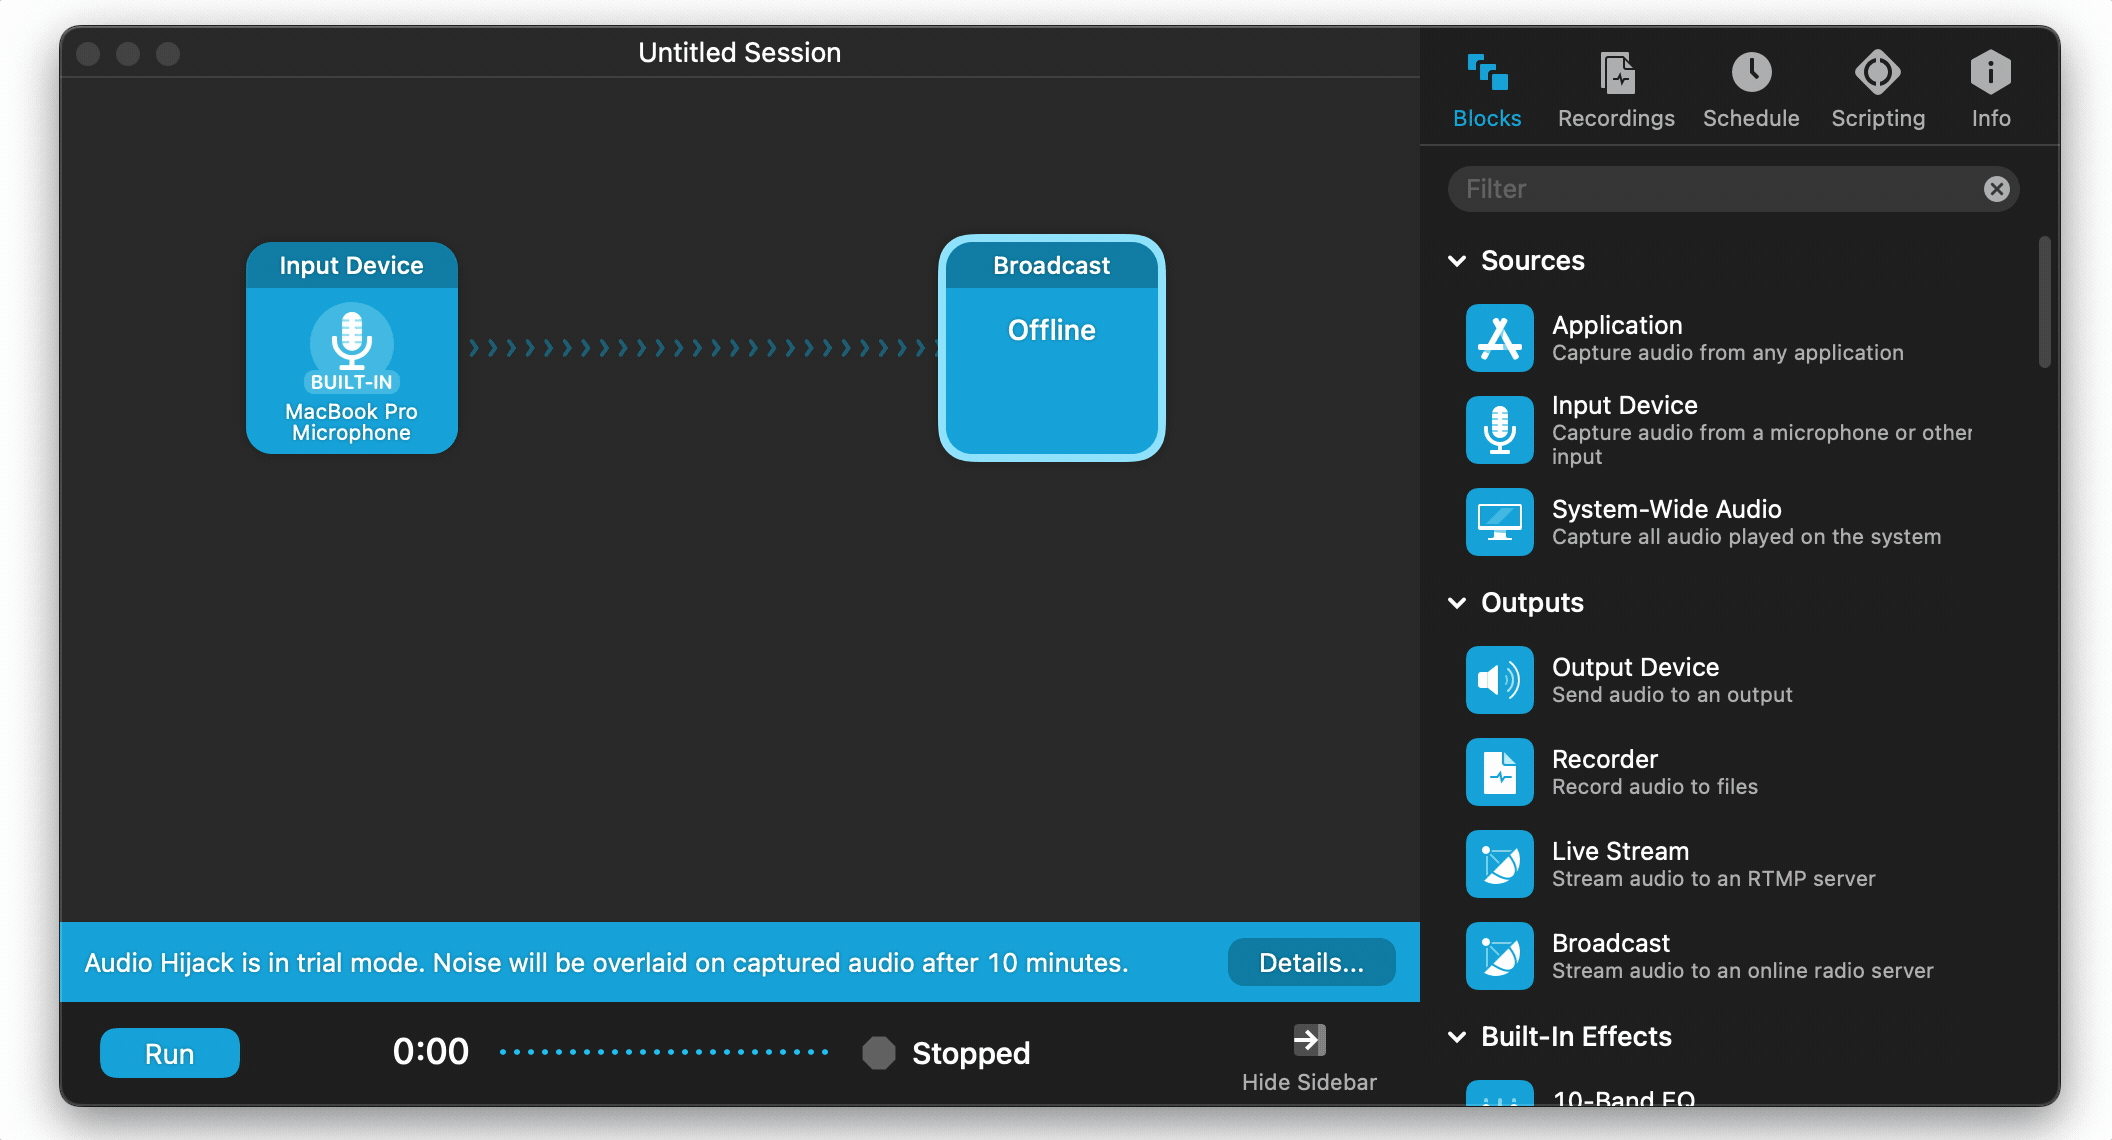
Task: Click 'Send audio to an output' description
Action: [x=1672, y=695]
